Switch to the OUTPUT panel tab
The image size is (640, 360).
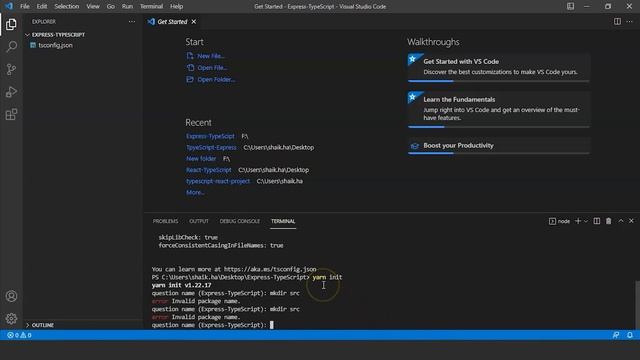tap(199, 221)
